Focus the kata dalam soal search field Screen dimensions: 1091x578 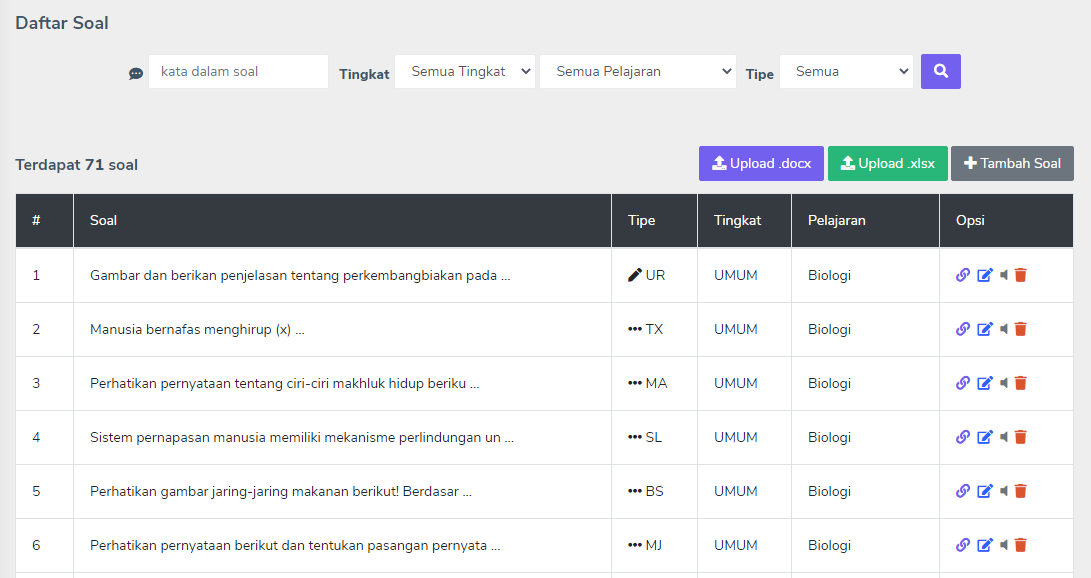click(x=238, y=72)
